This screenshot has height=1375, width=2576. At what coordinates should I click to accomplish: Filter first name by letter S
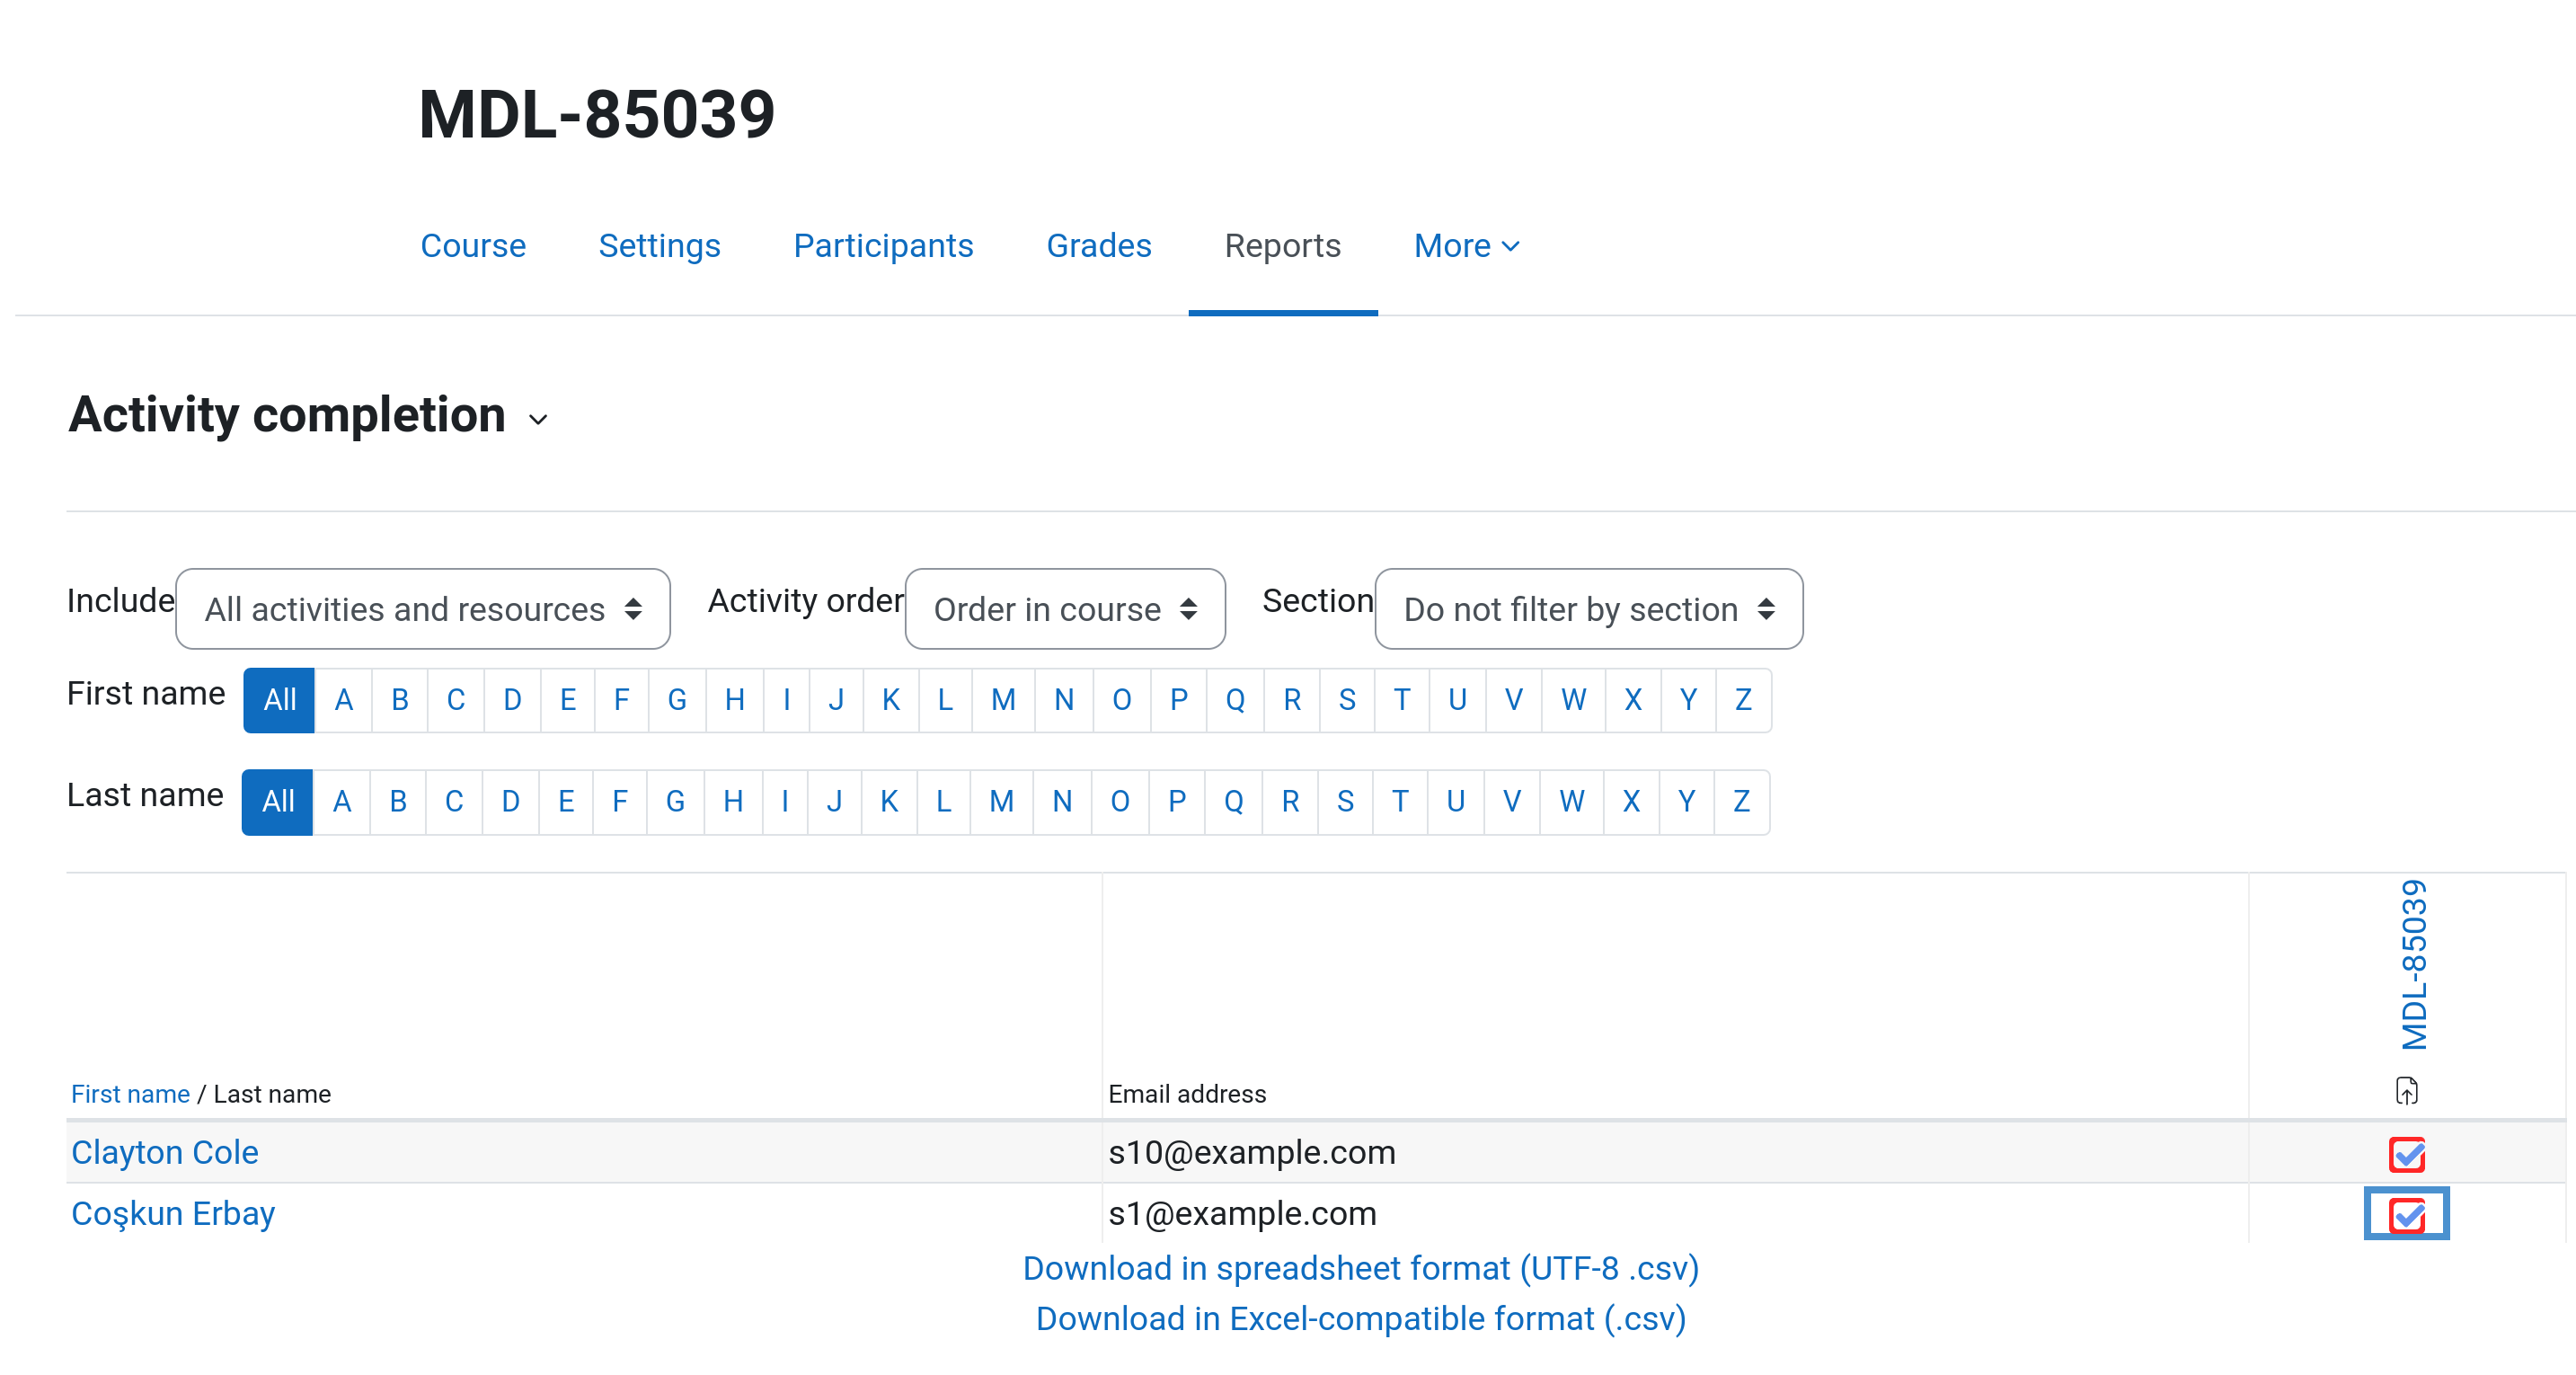pyautogui.click(x=1347, y=700)
